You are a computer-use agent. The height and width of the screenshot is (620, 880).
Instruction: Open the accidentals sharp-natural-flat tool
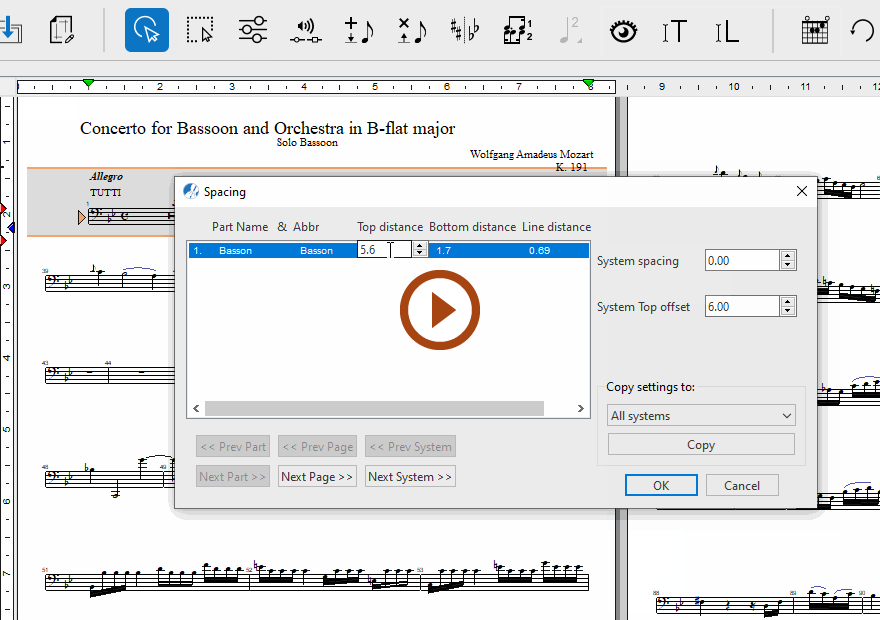coord(465,30)
